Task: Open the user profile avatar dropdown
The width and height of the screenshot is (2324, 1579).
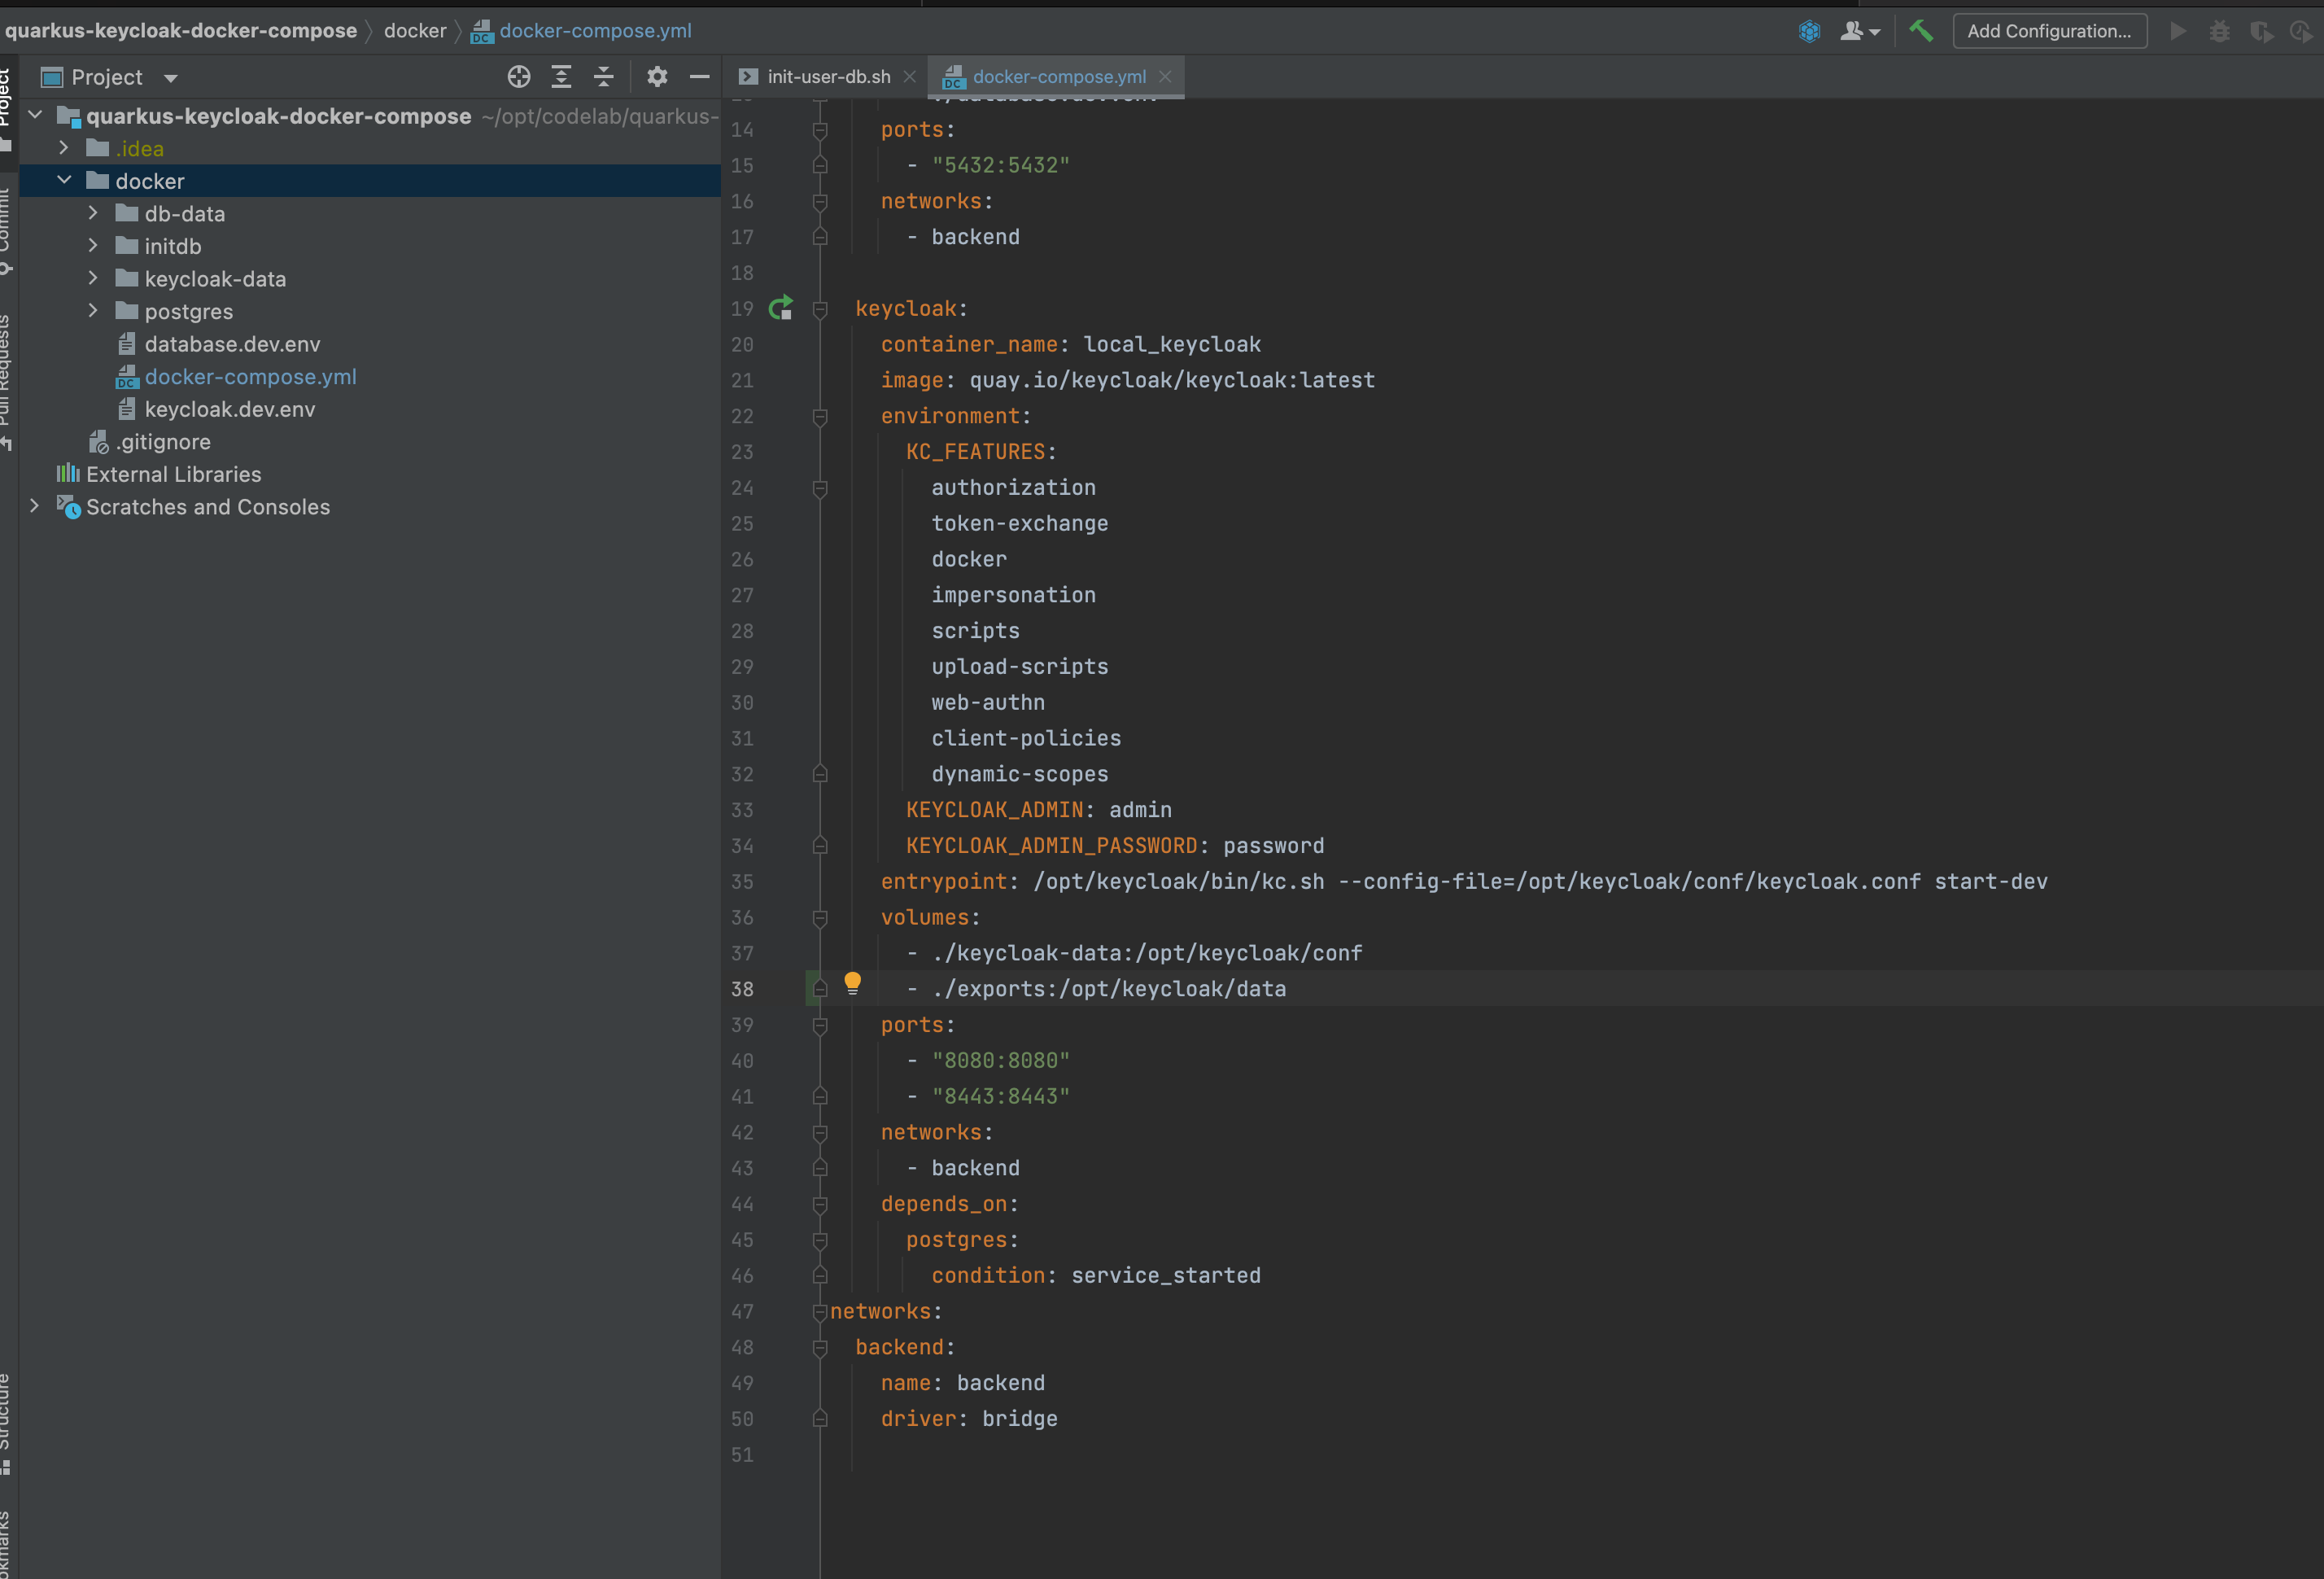Action: tap(1859, 31)
